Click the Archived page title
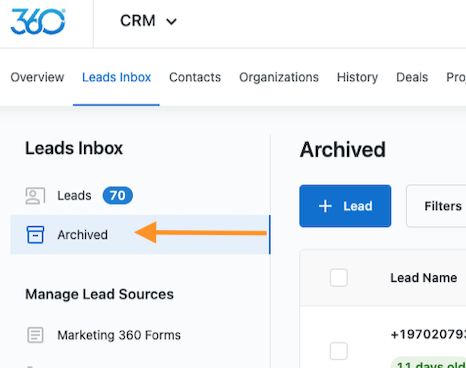The width and height of the screenshot is (466, 368). point(343,150)
